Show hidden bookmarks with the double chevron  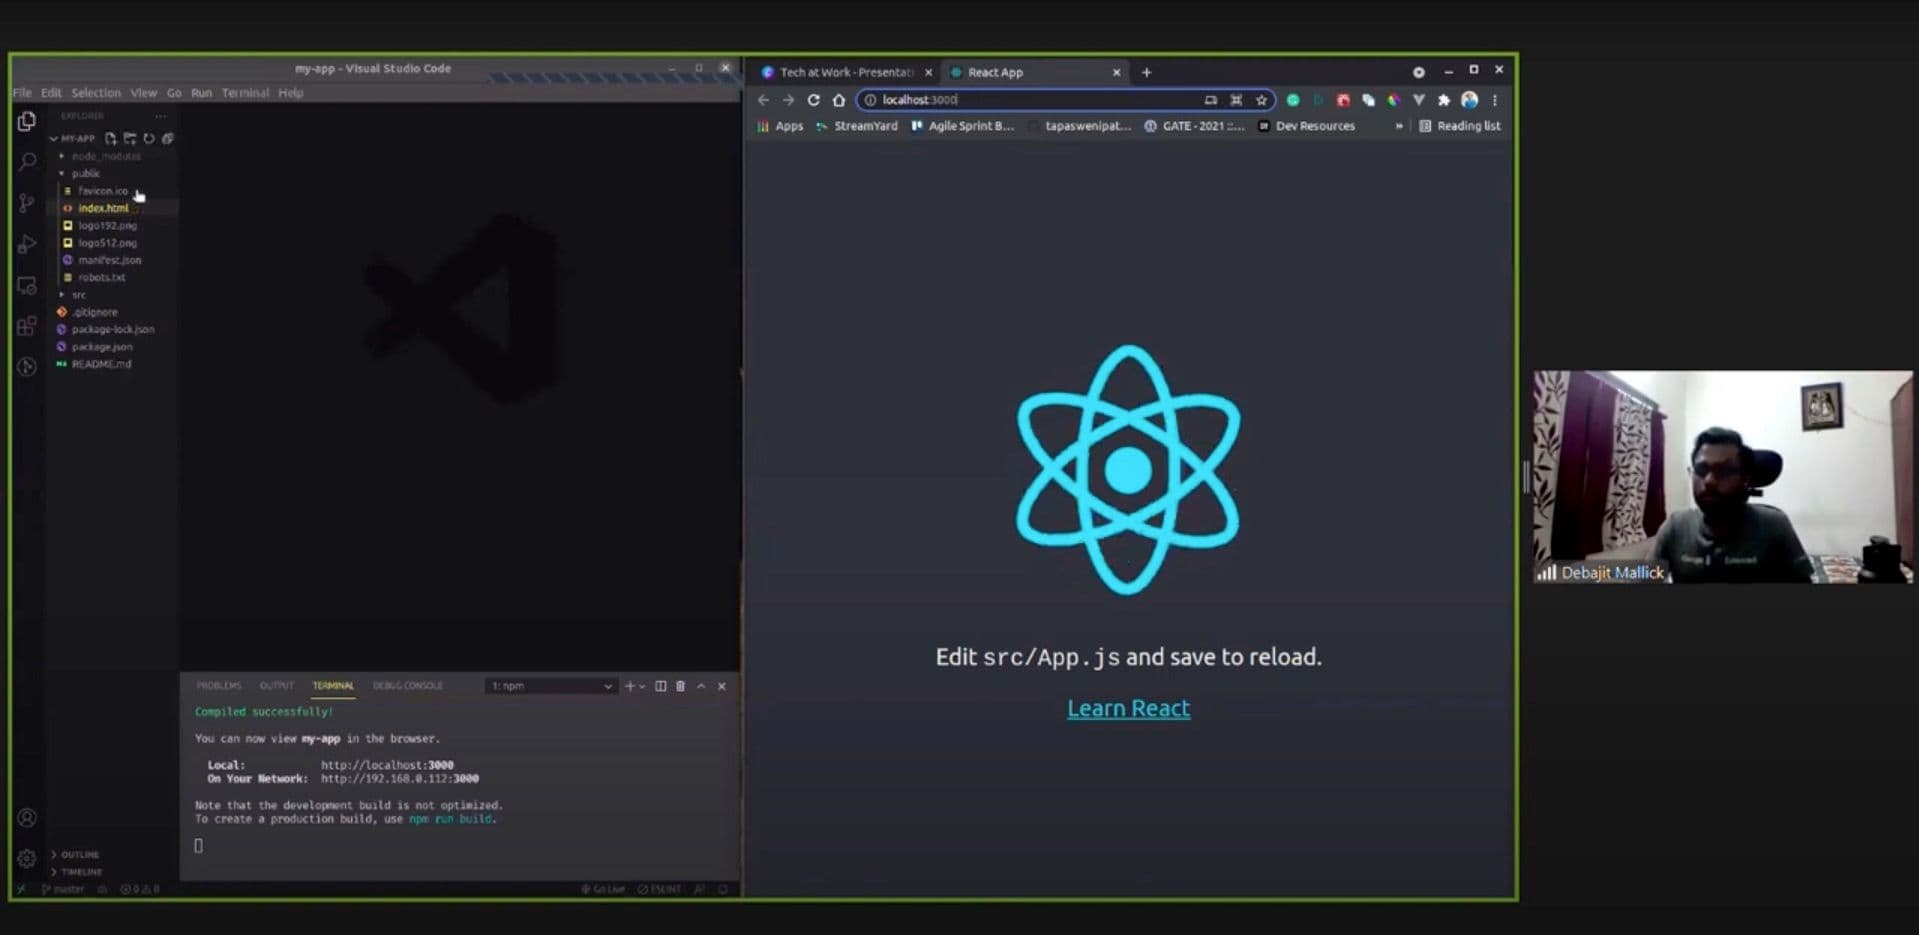coord(1399,126)
